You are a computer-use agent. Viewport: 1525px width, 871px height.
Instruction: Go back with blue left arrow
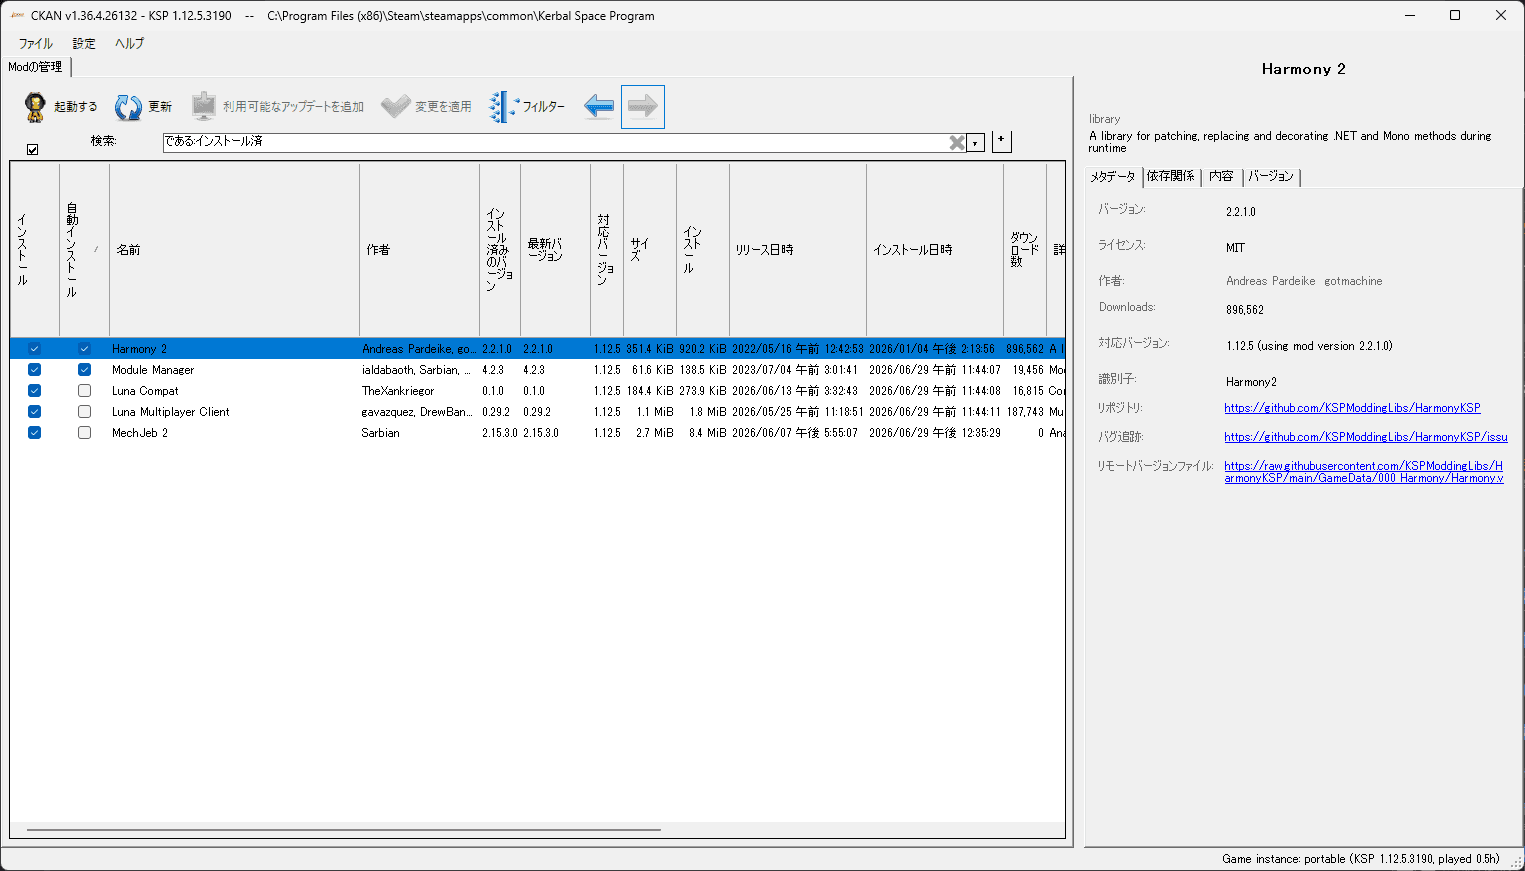599,106
